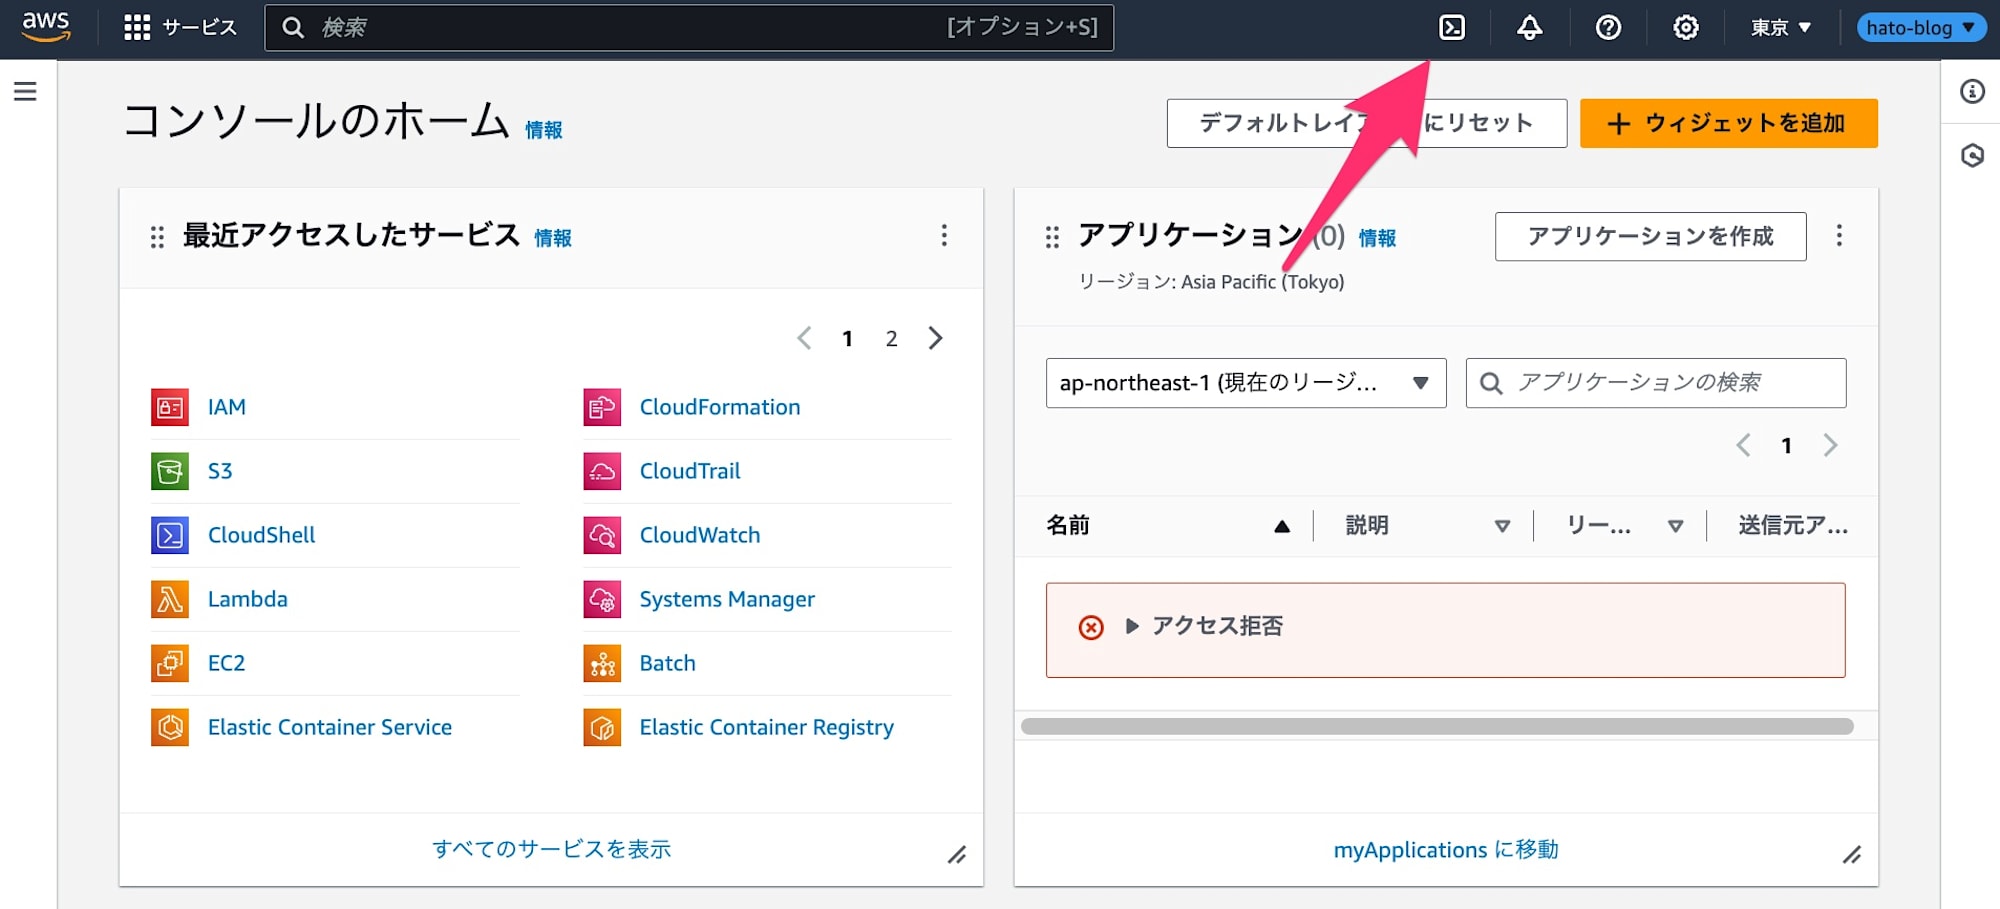
Task: Open the IAM service link
Action: [x=227, y=407]
